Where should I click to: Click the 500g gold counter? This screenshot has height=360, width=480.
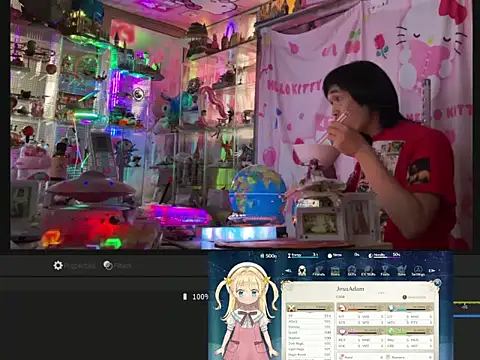coord(269,256)
